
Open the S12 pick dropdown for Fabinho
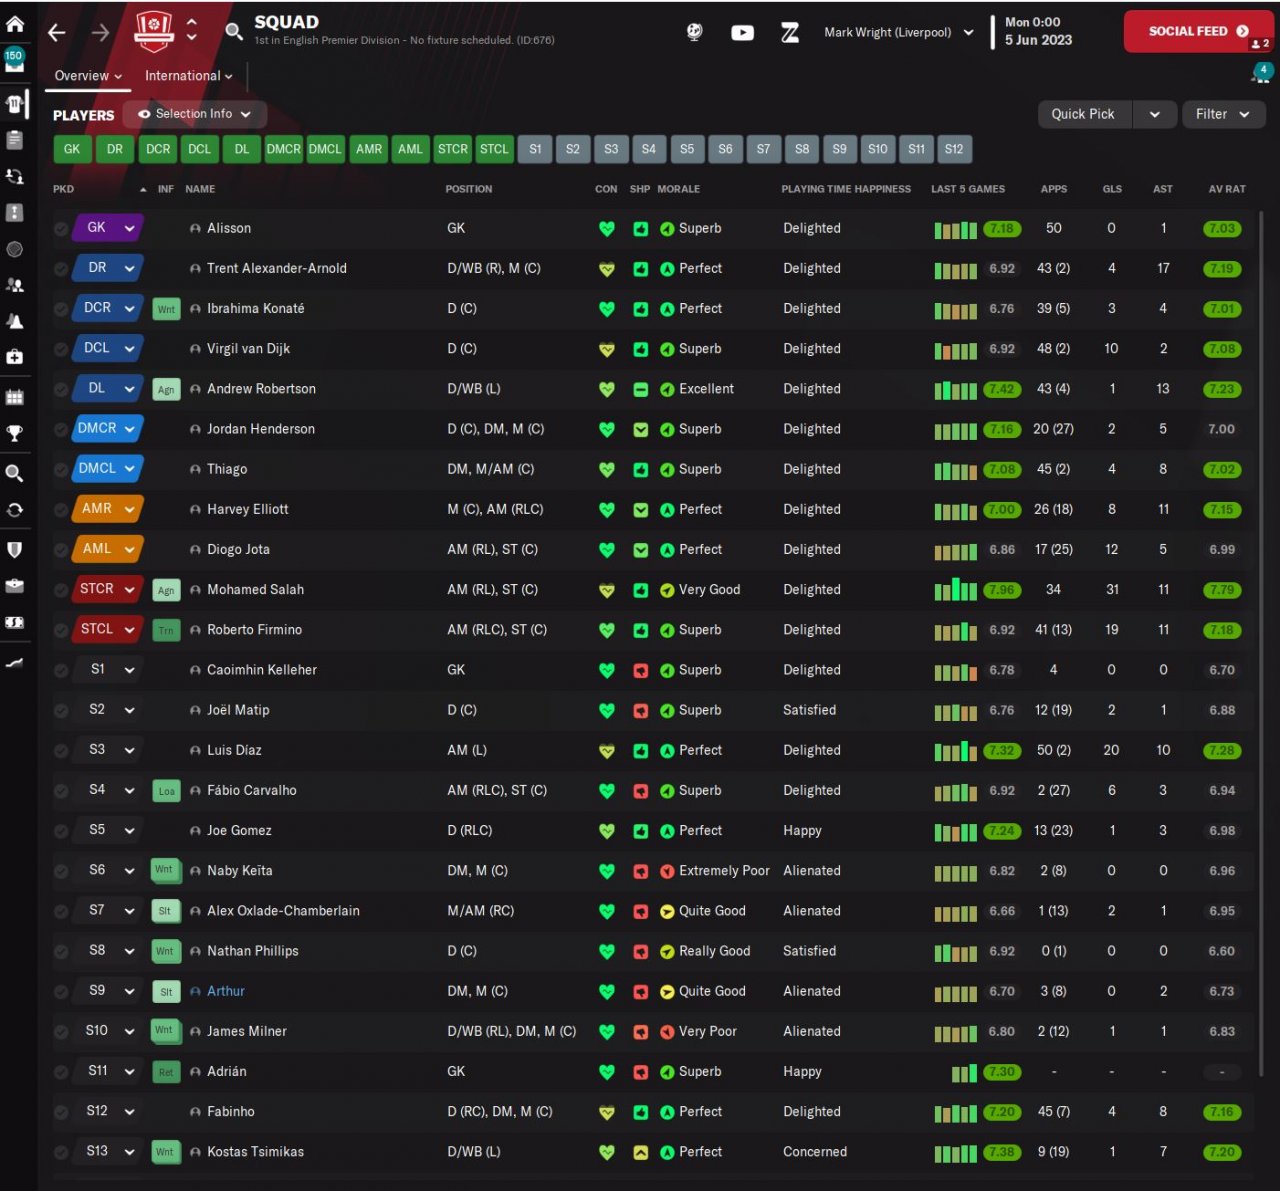[x=108, y=1111]
